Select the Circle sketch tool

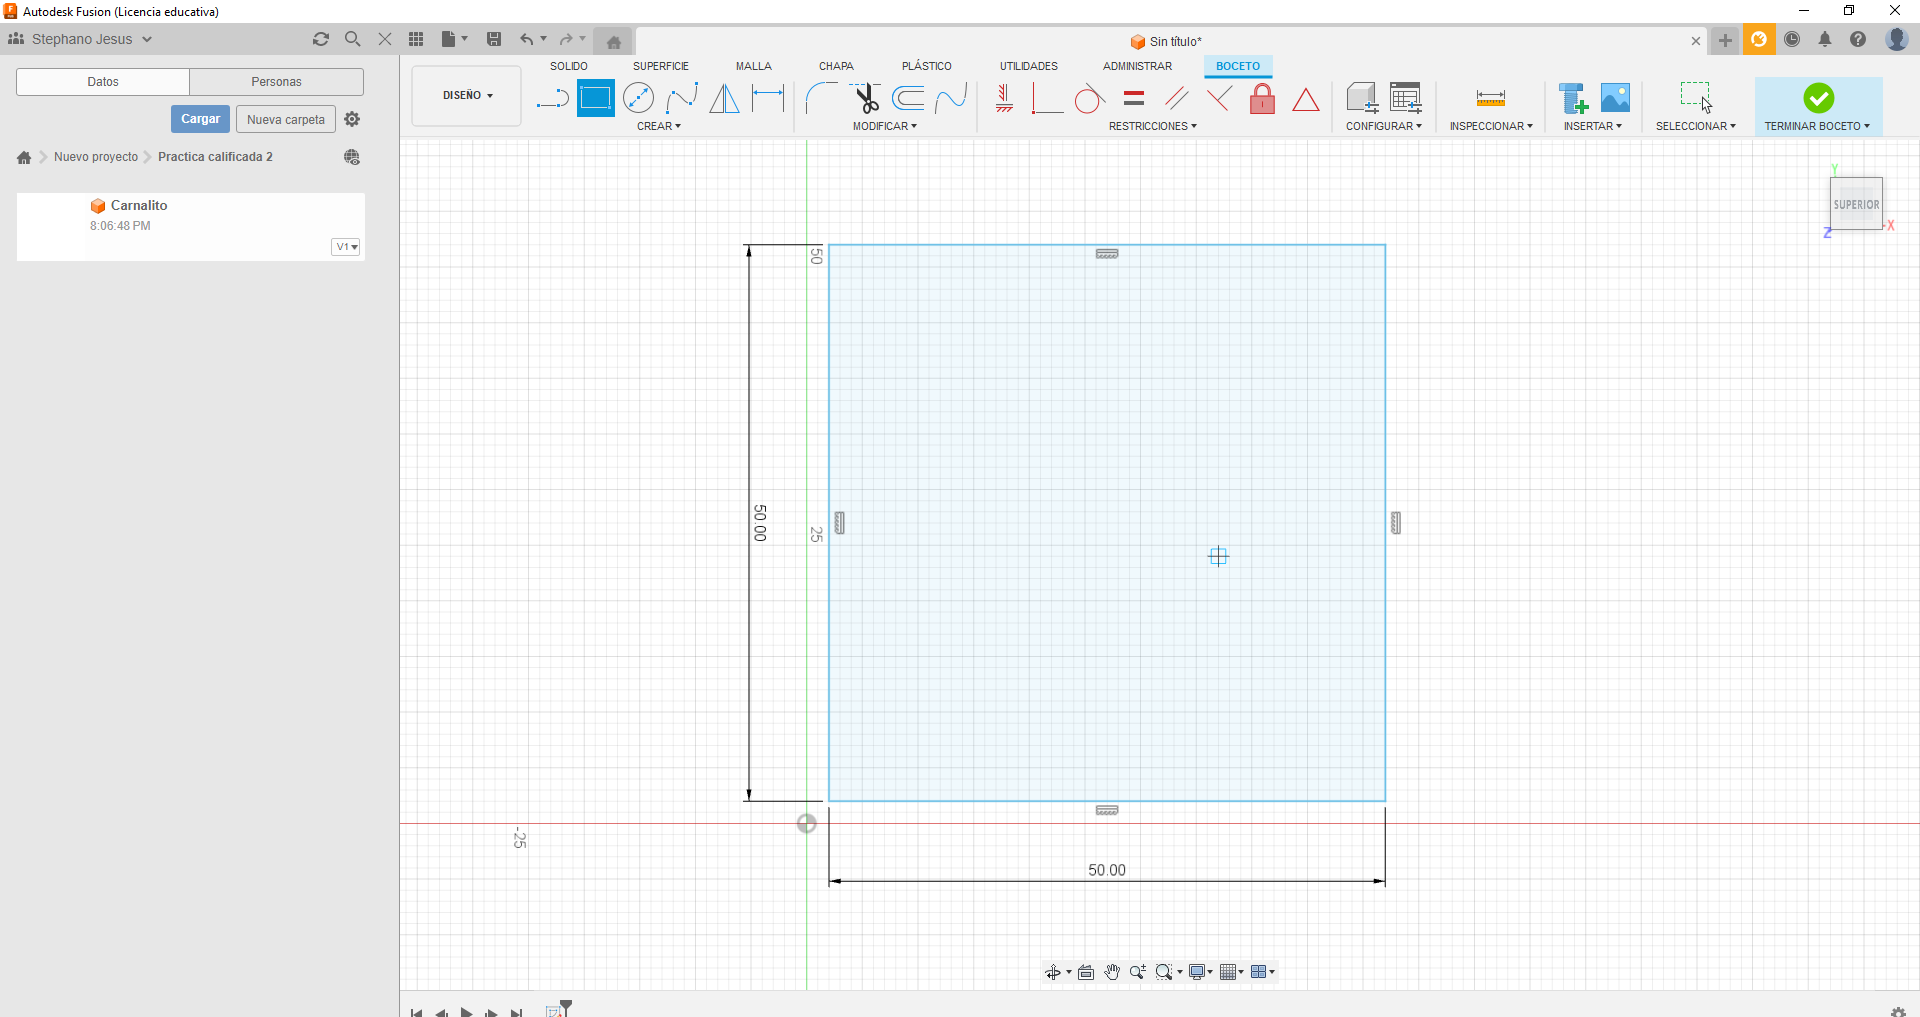[638, 98]
